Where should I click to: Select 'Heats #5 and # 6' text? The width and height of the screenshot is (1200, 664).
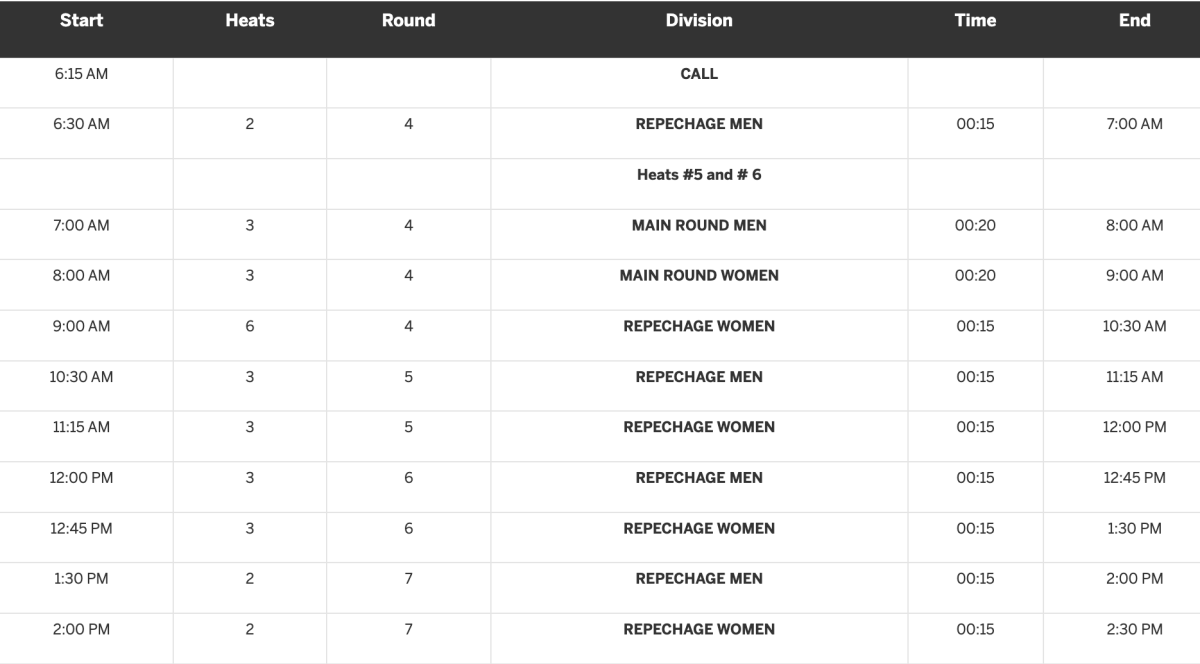(x=699, y=175)
